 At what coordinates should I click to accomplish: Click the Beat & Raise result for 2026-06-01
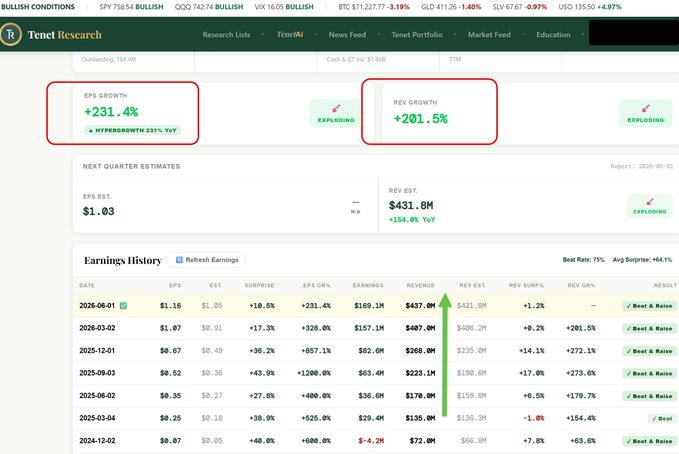(x=649, y=306)
